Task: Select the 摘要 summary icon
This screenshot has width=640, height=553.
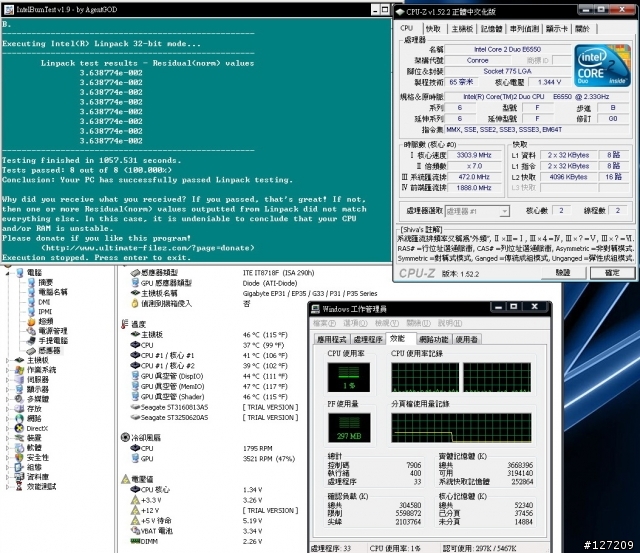Action: pos(31,282)
